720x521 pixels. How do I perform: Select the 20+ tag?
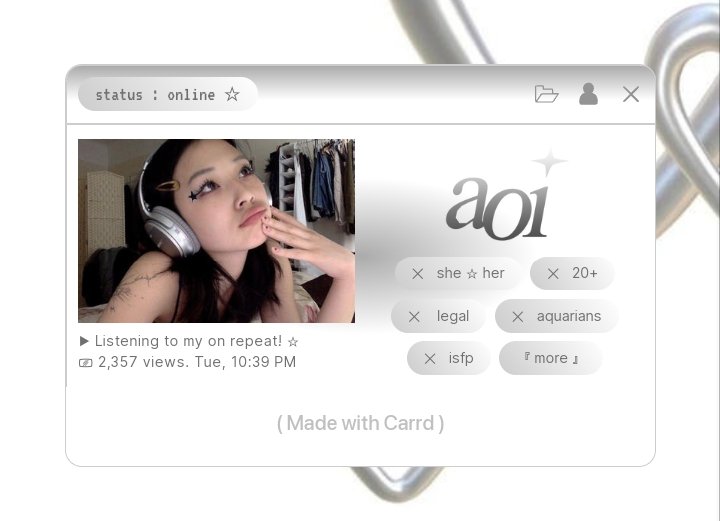(x=572, y=274)
